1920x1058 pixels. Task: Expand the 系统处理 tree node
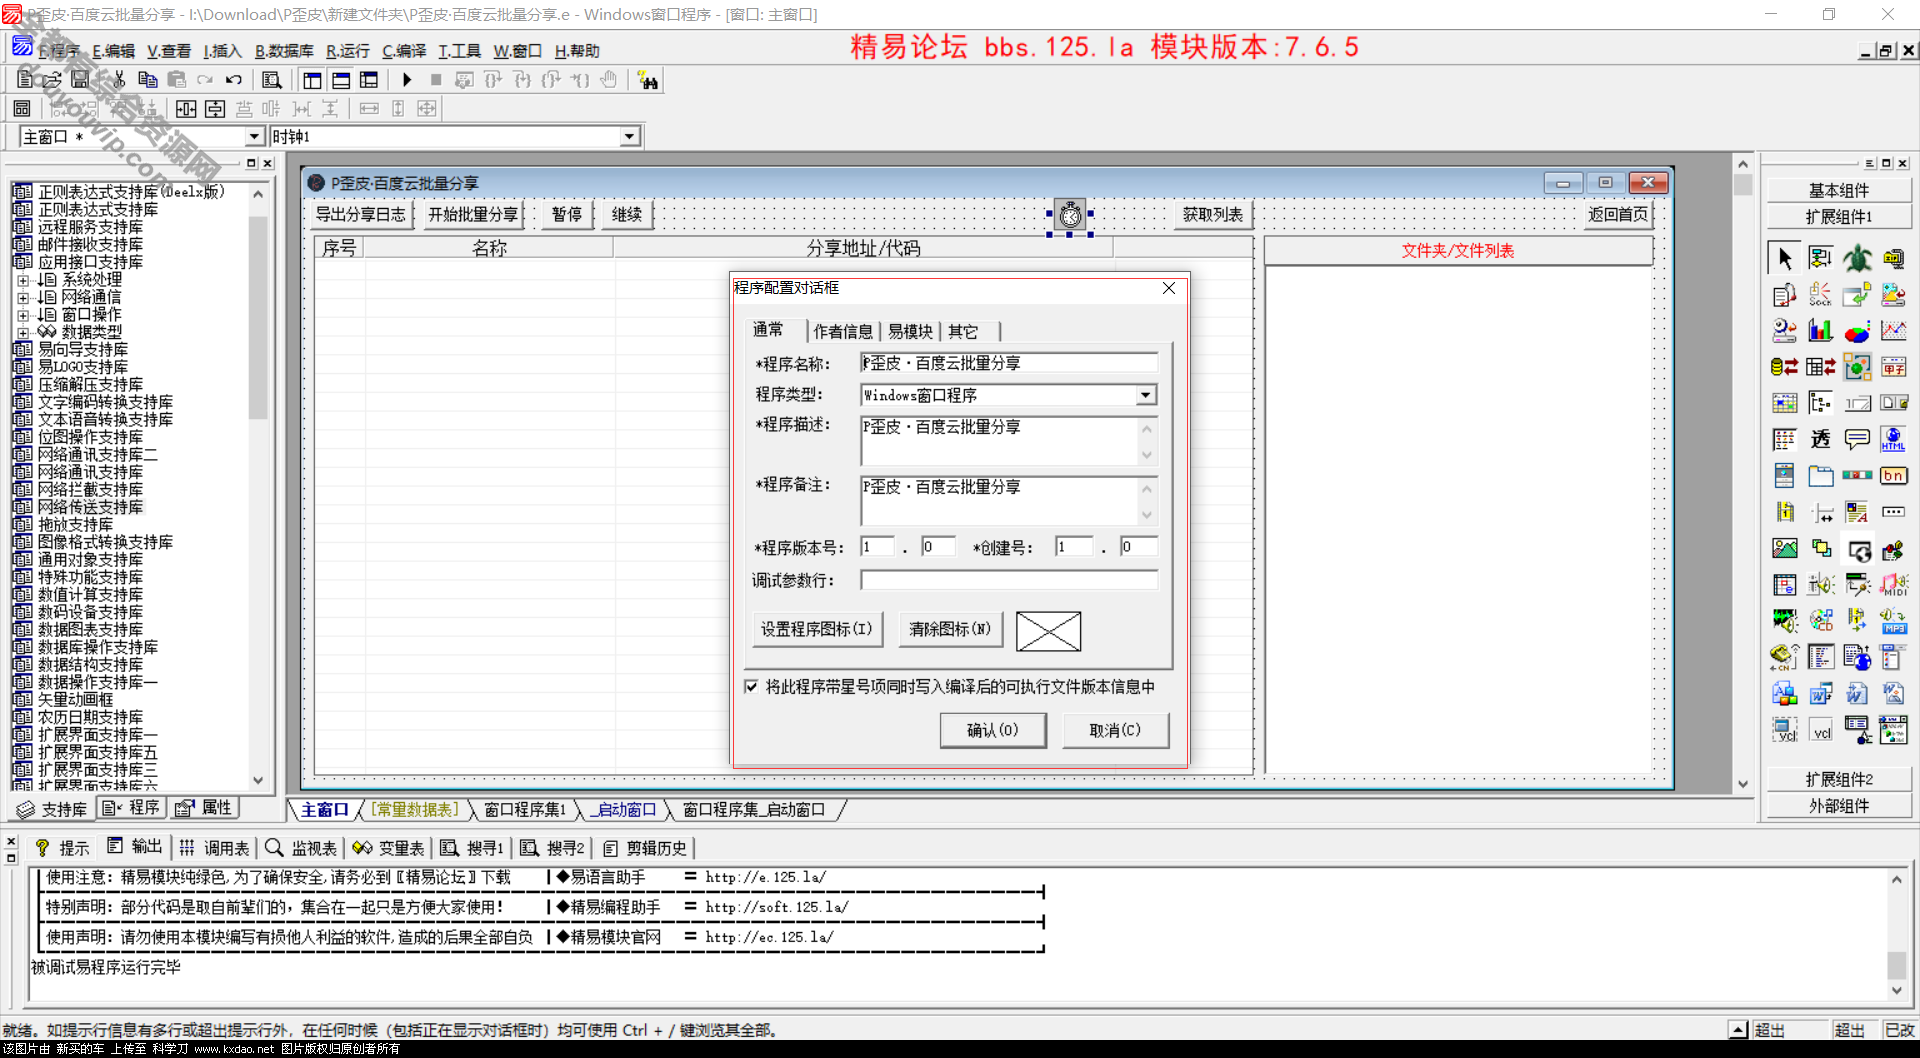(23, 281)
